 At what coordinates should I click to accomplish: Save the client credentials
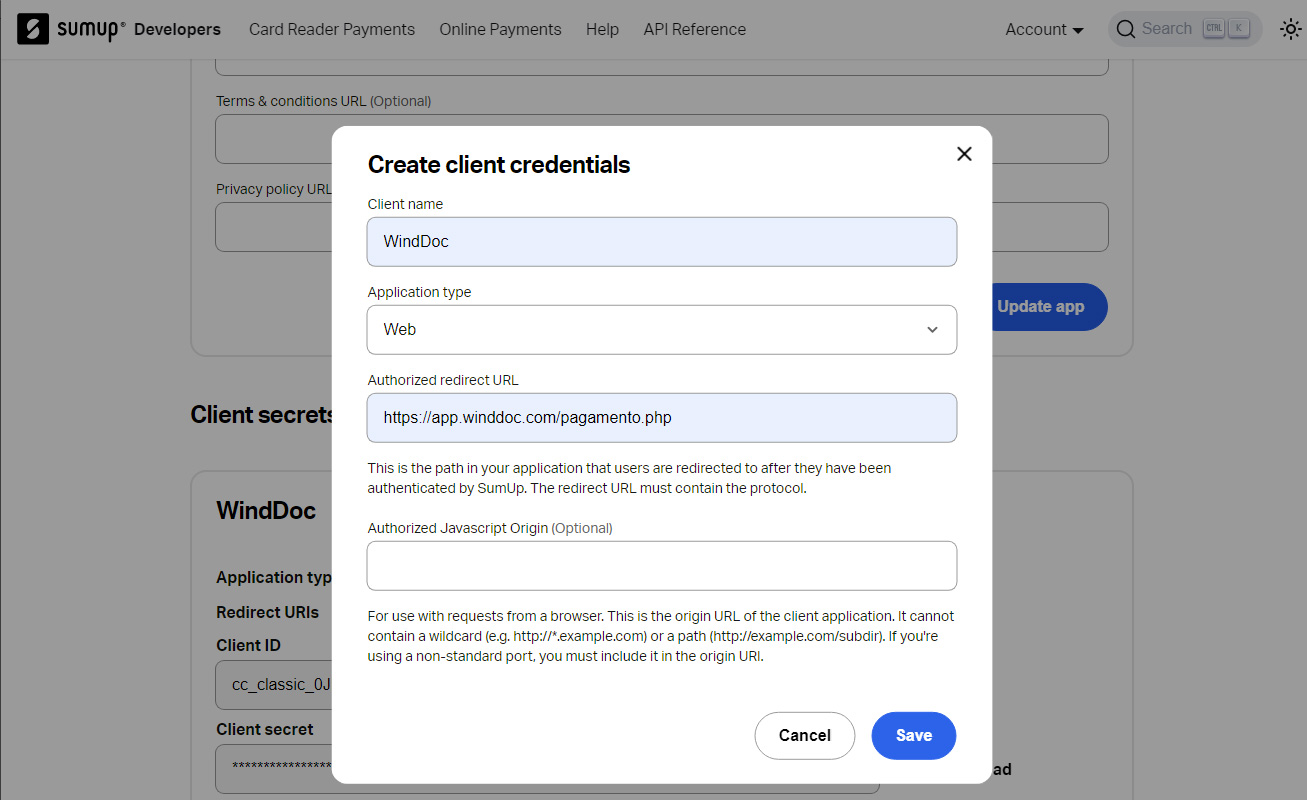coord(914,736)
